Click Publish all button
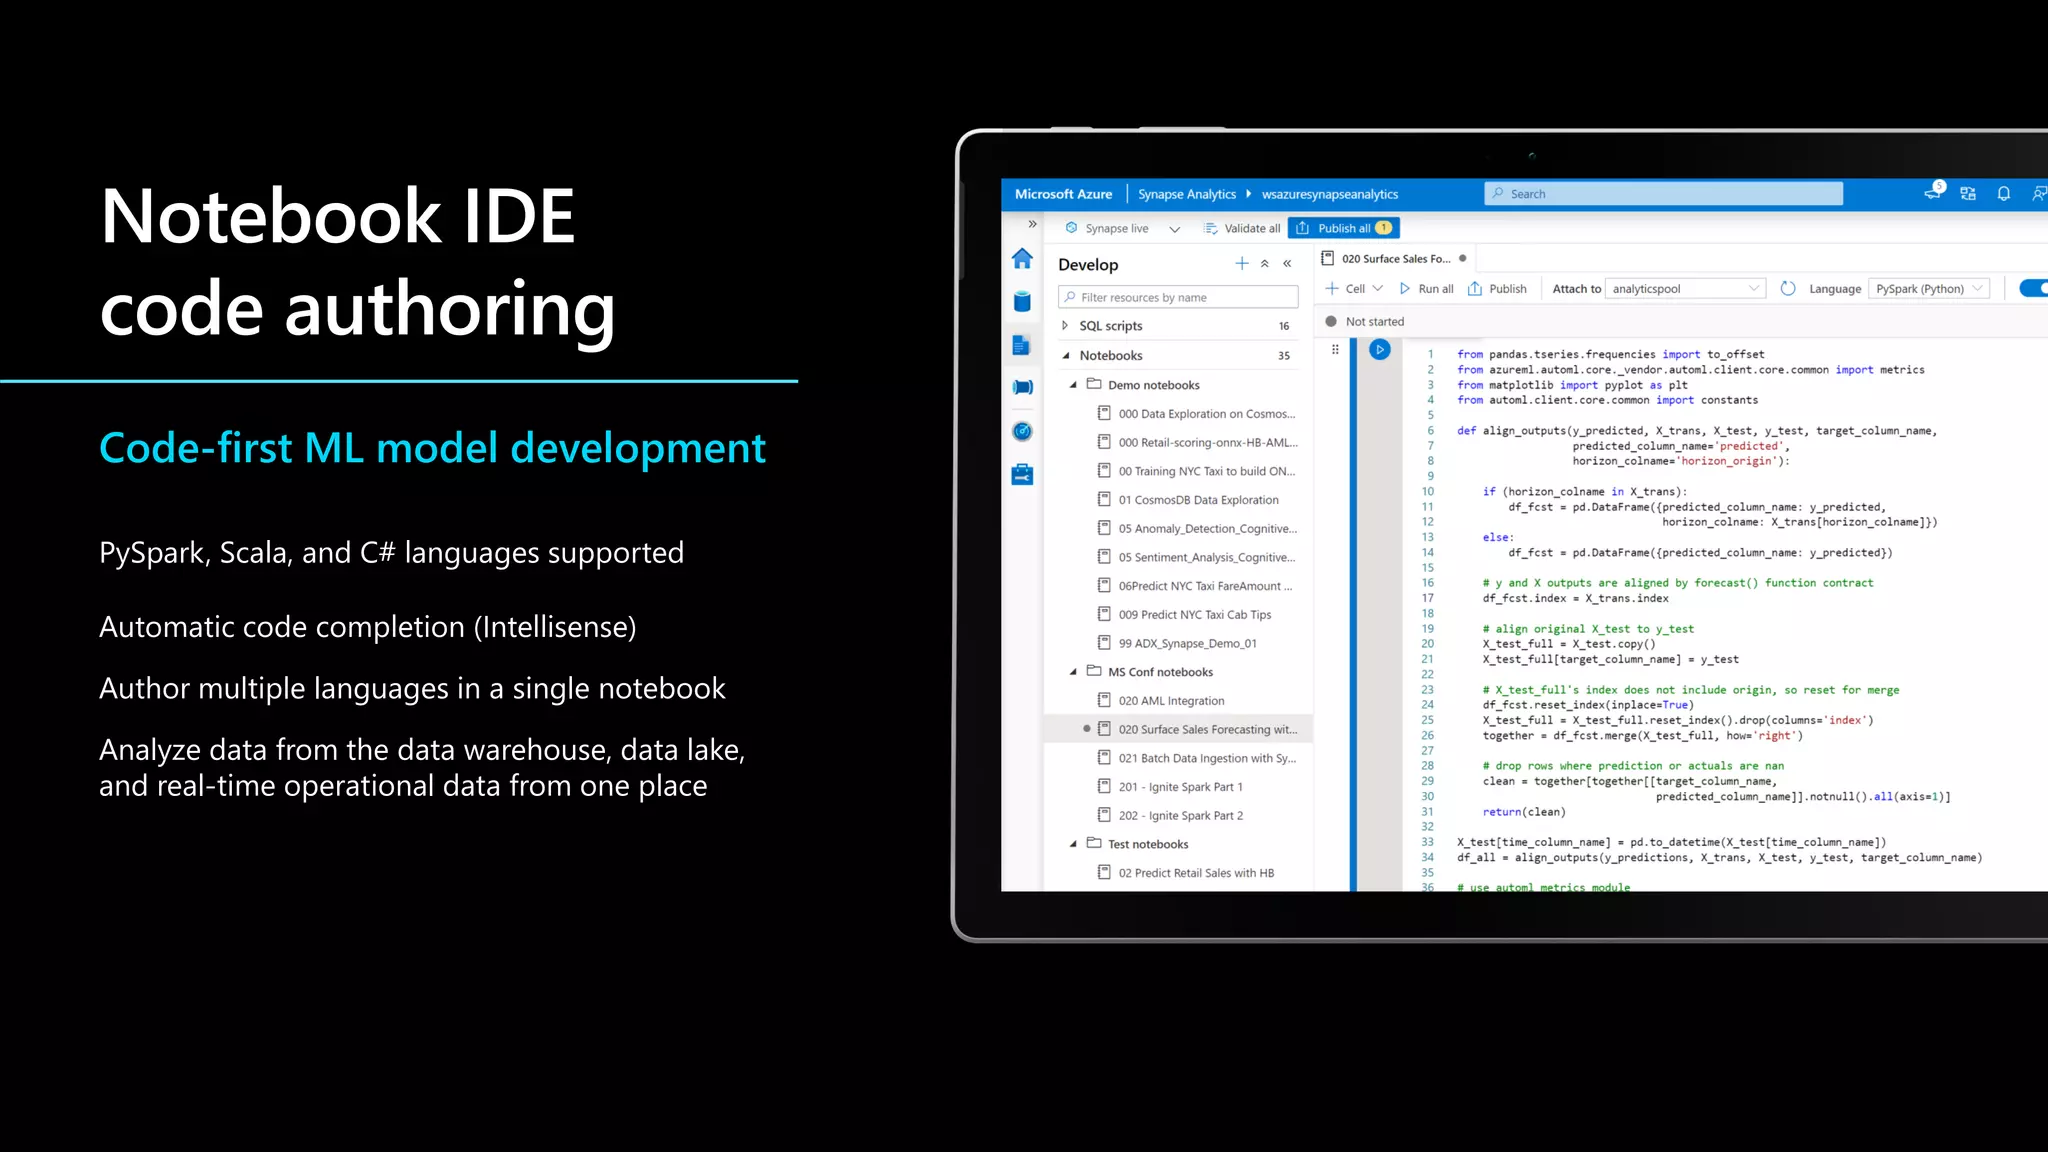2048x1152 pixels. [1343, 228]
